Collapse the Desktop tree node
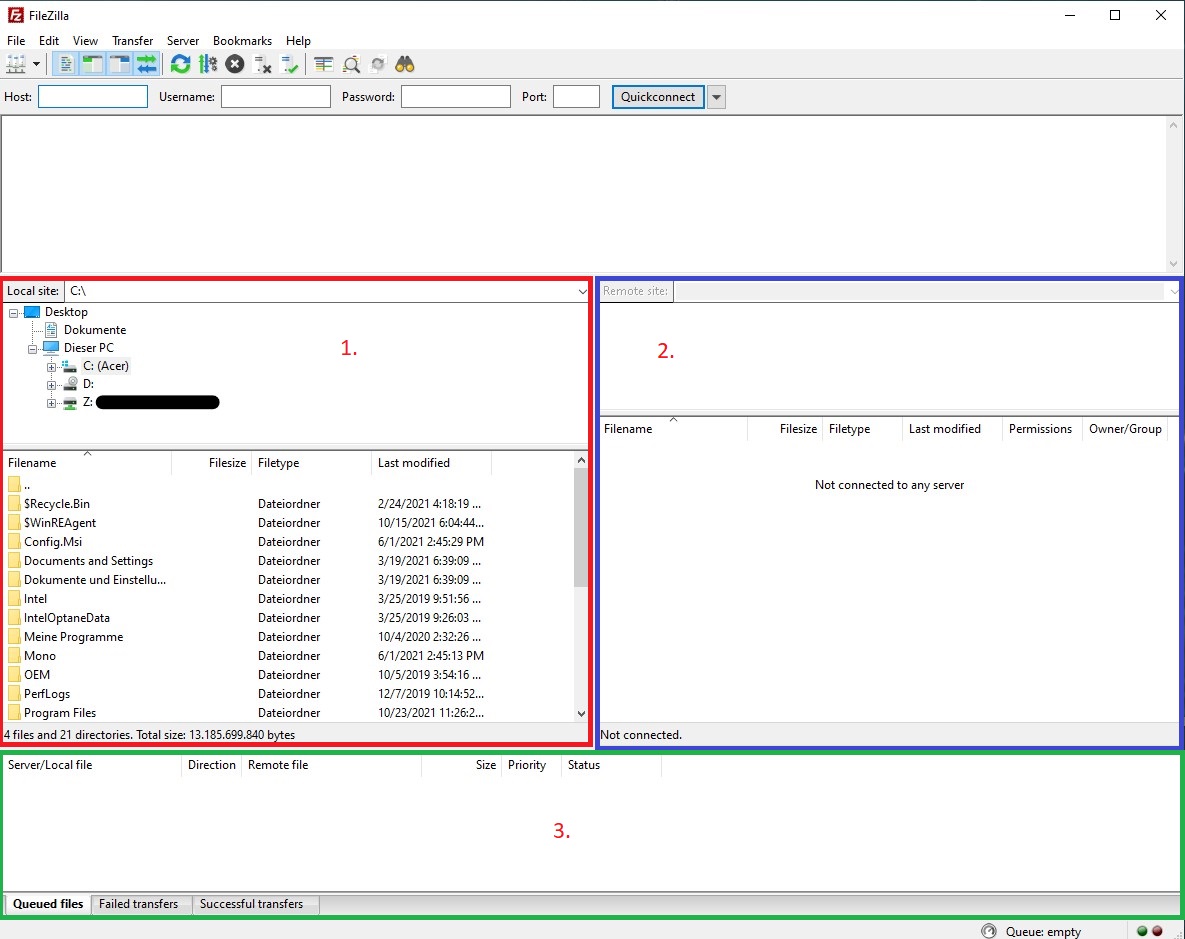The width and height of the screenshot is (1185, 939). pyautogui.click(x=13, y=312)
